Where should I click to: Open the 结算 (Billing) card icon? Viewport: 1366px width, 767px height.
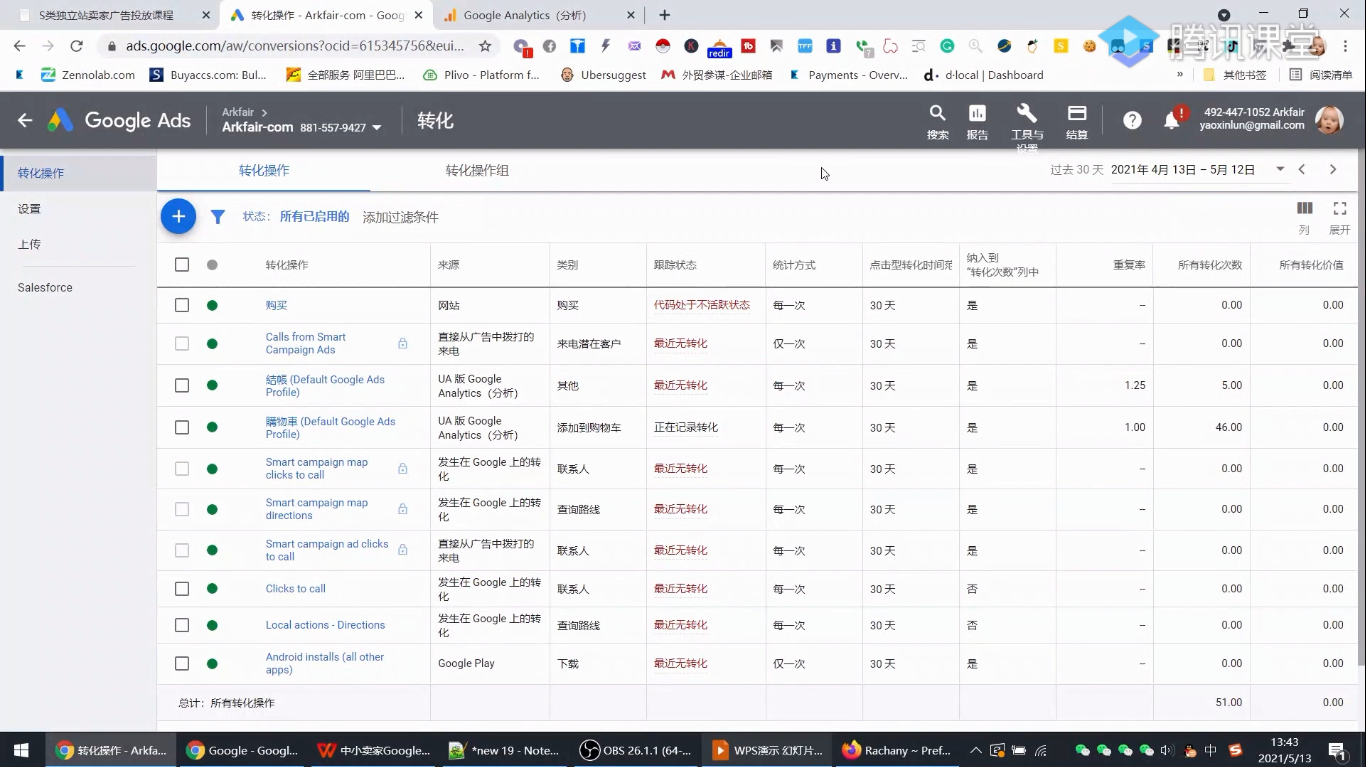1076,119
